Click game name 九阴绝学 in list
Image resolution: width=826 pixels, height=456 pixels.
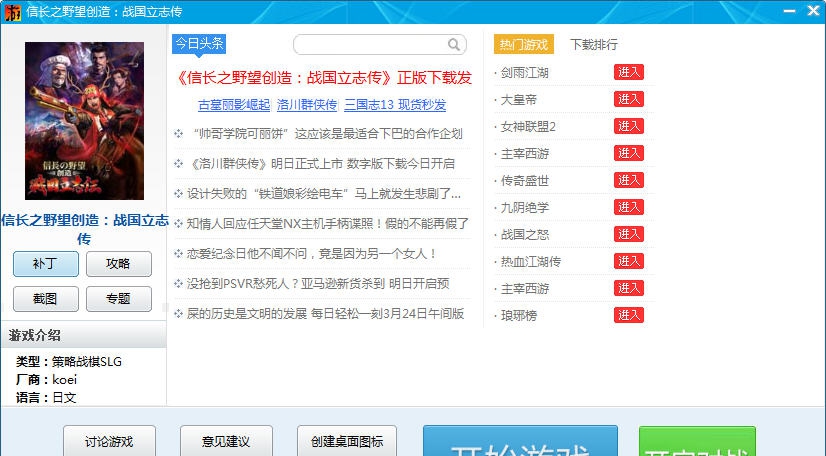tap(525, 208)
